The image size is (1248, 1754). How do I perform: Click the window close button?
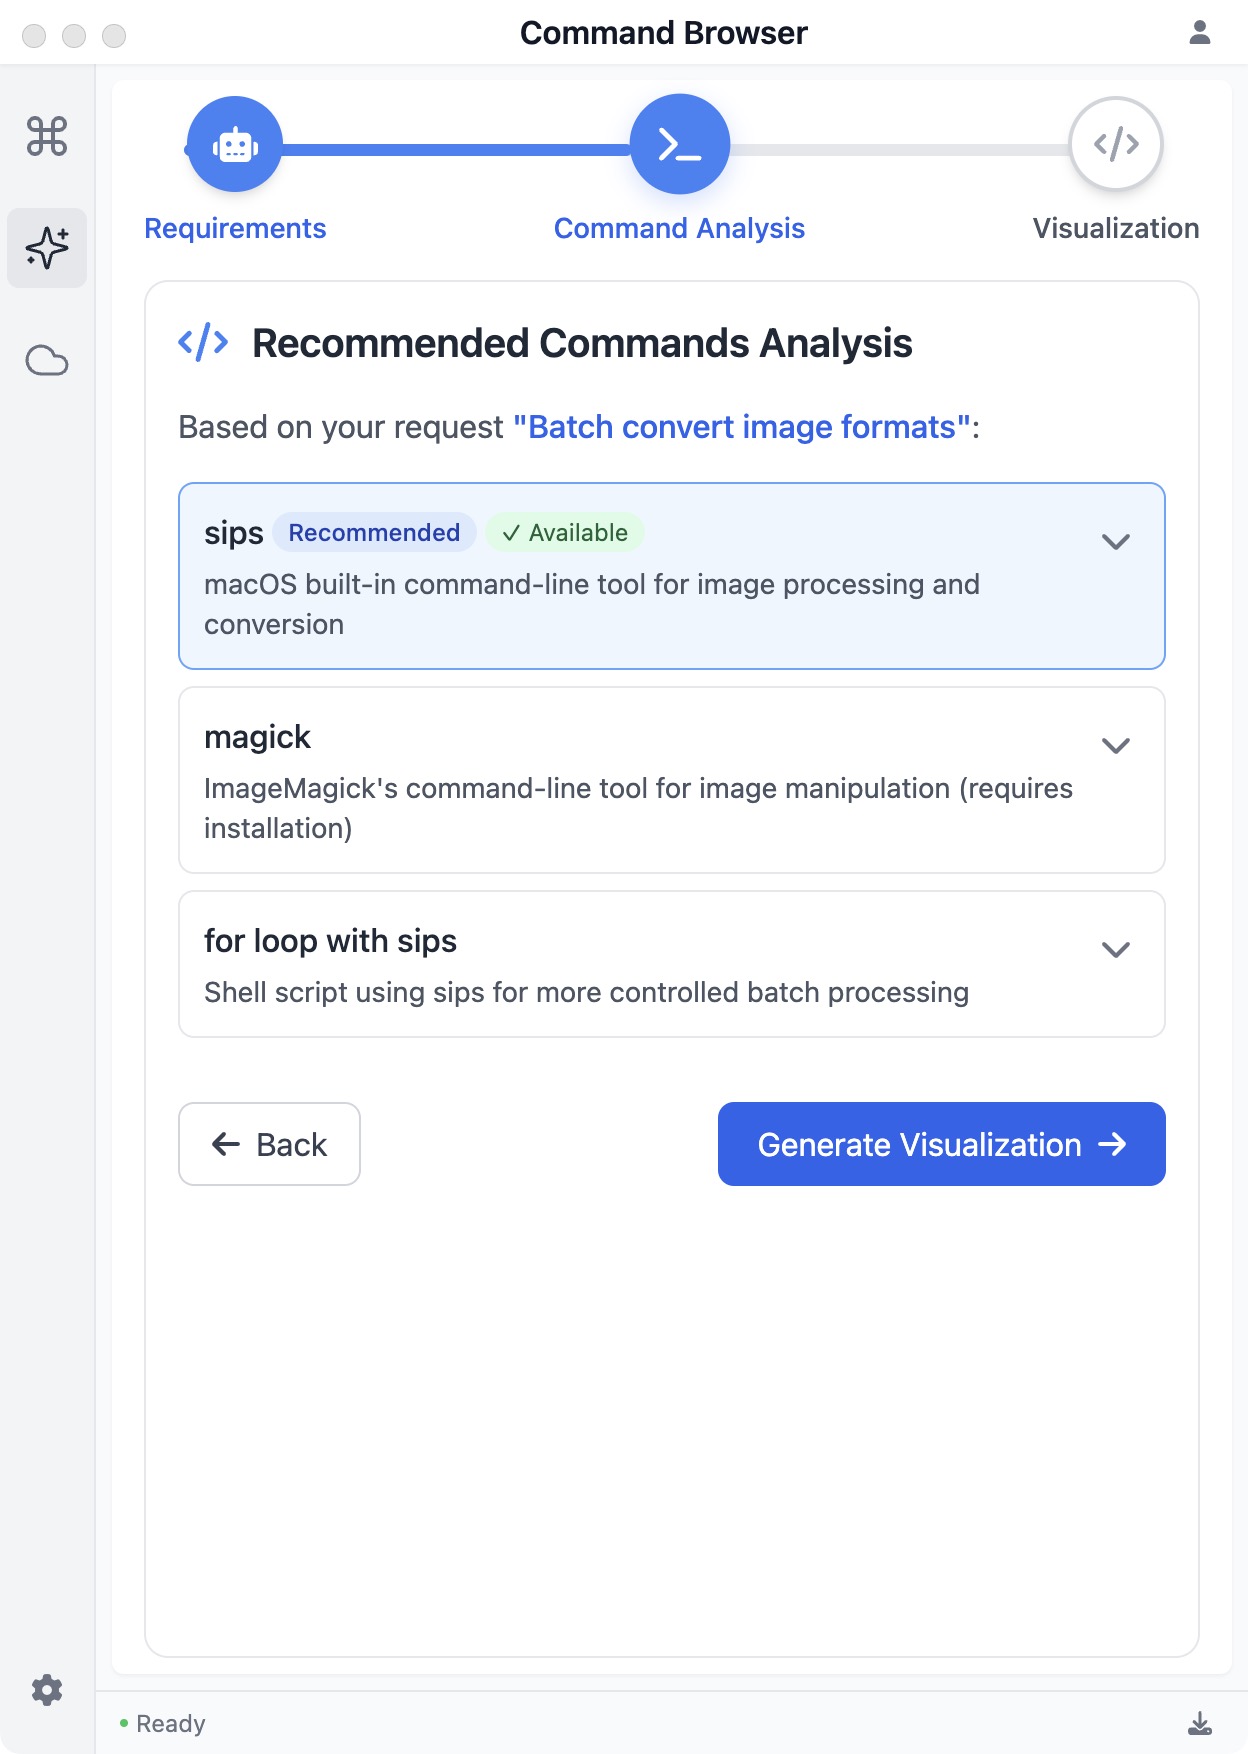coord(34,36)
